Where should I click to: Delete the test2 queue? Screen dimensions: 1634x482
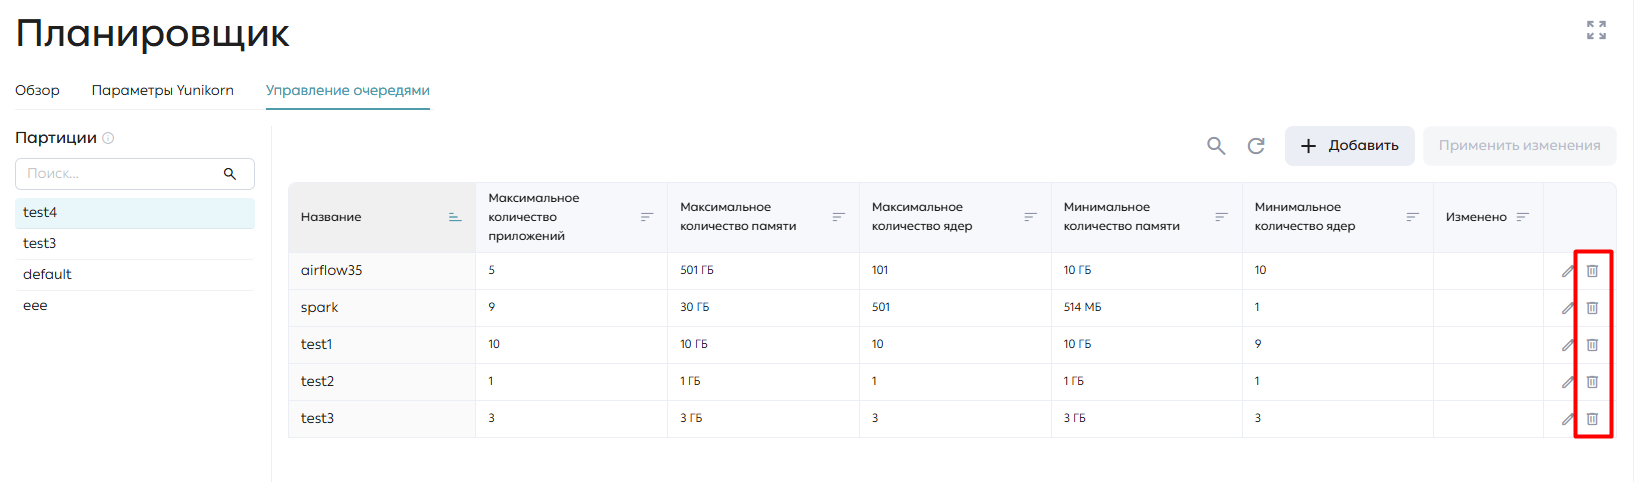tap(1592, 382)
